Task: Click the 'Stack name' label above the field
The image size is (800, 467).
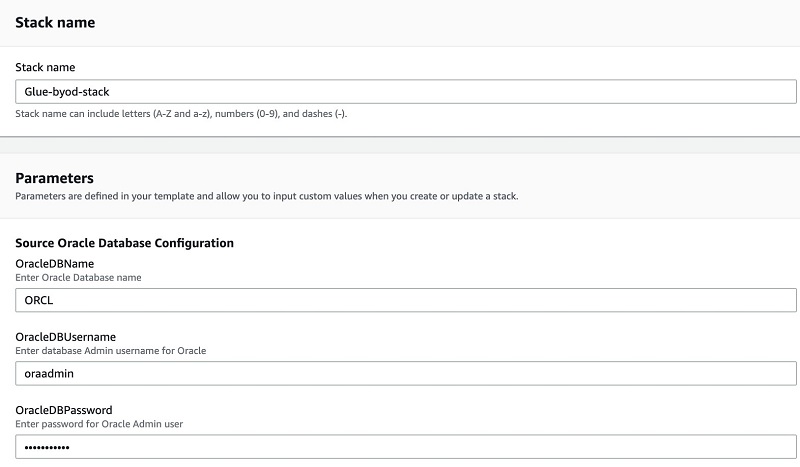Action: [45, 67]
